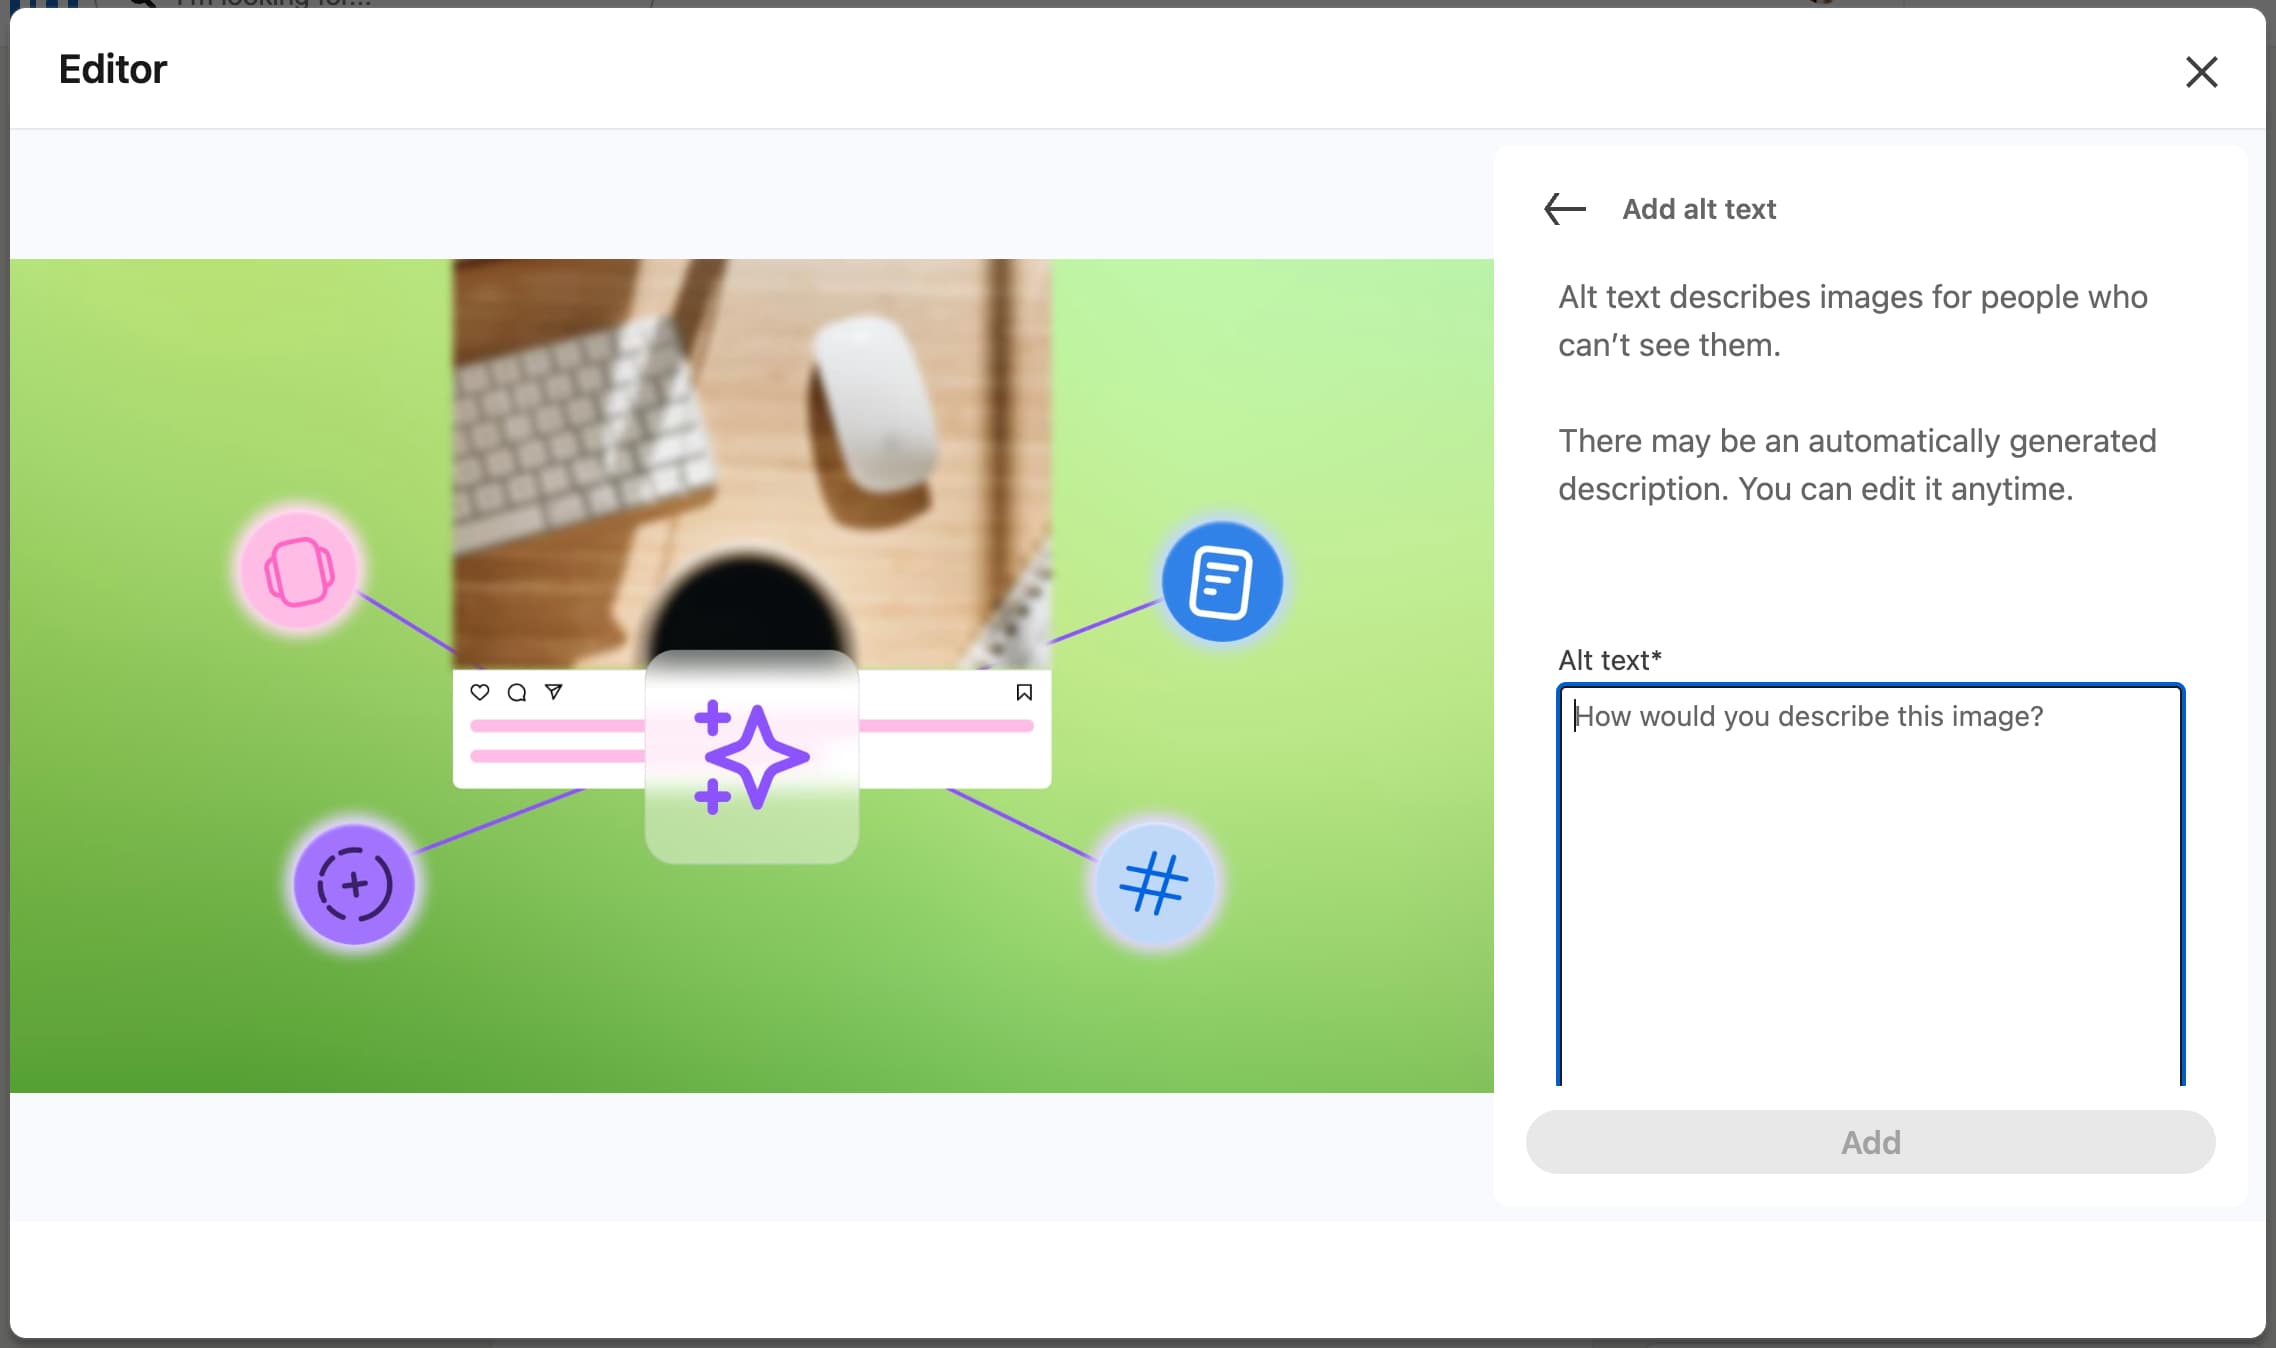Viewport: 2276px width, 1348px height.
Task: Click the purple sparkle stars icon
Action: point(751,757)
